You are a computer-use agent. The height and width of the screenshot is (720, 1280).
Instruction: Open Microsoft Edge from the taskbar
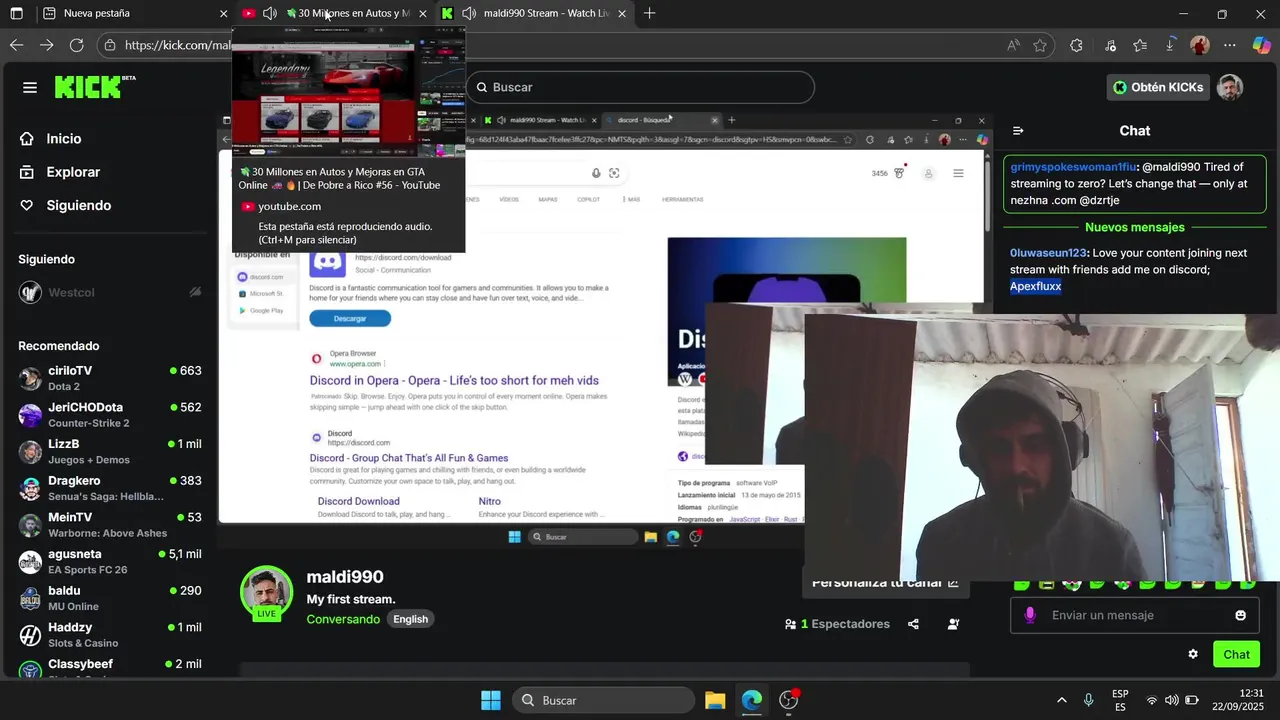coord(752,700)
